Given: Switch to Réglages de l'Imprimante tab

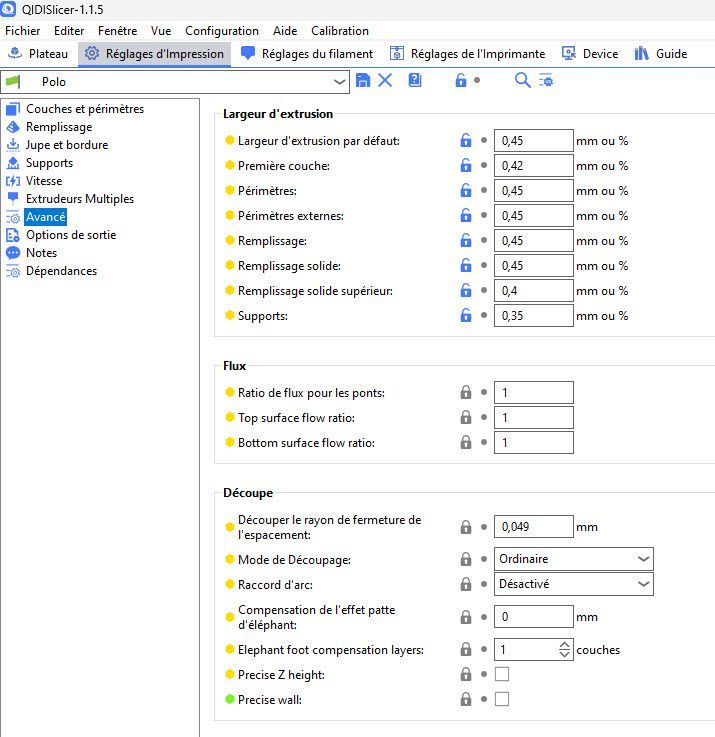Looking at the screenshot, I should 468,54.
